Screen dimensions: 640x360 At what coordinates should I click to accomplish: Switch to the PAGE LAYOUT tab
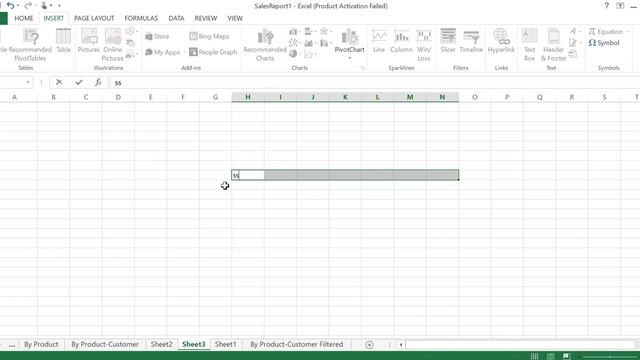tap(94, 18)
